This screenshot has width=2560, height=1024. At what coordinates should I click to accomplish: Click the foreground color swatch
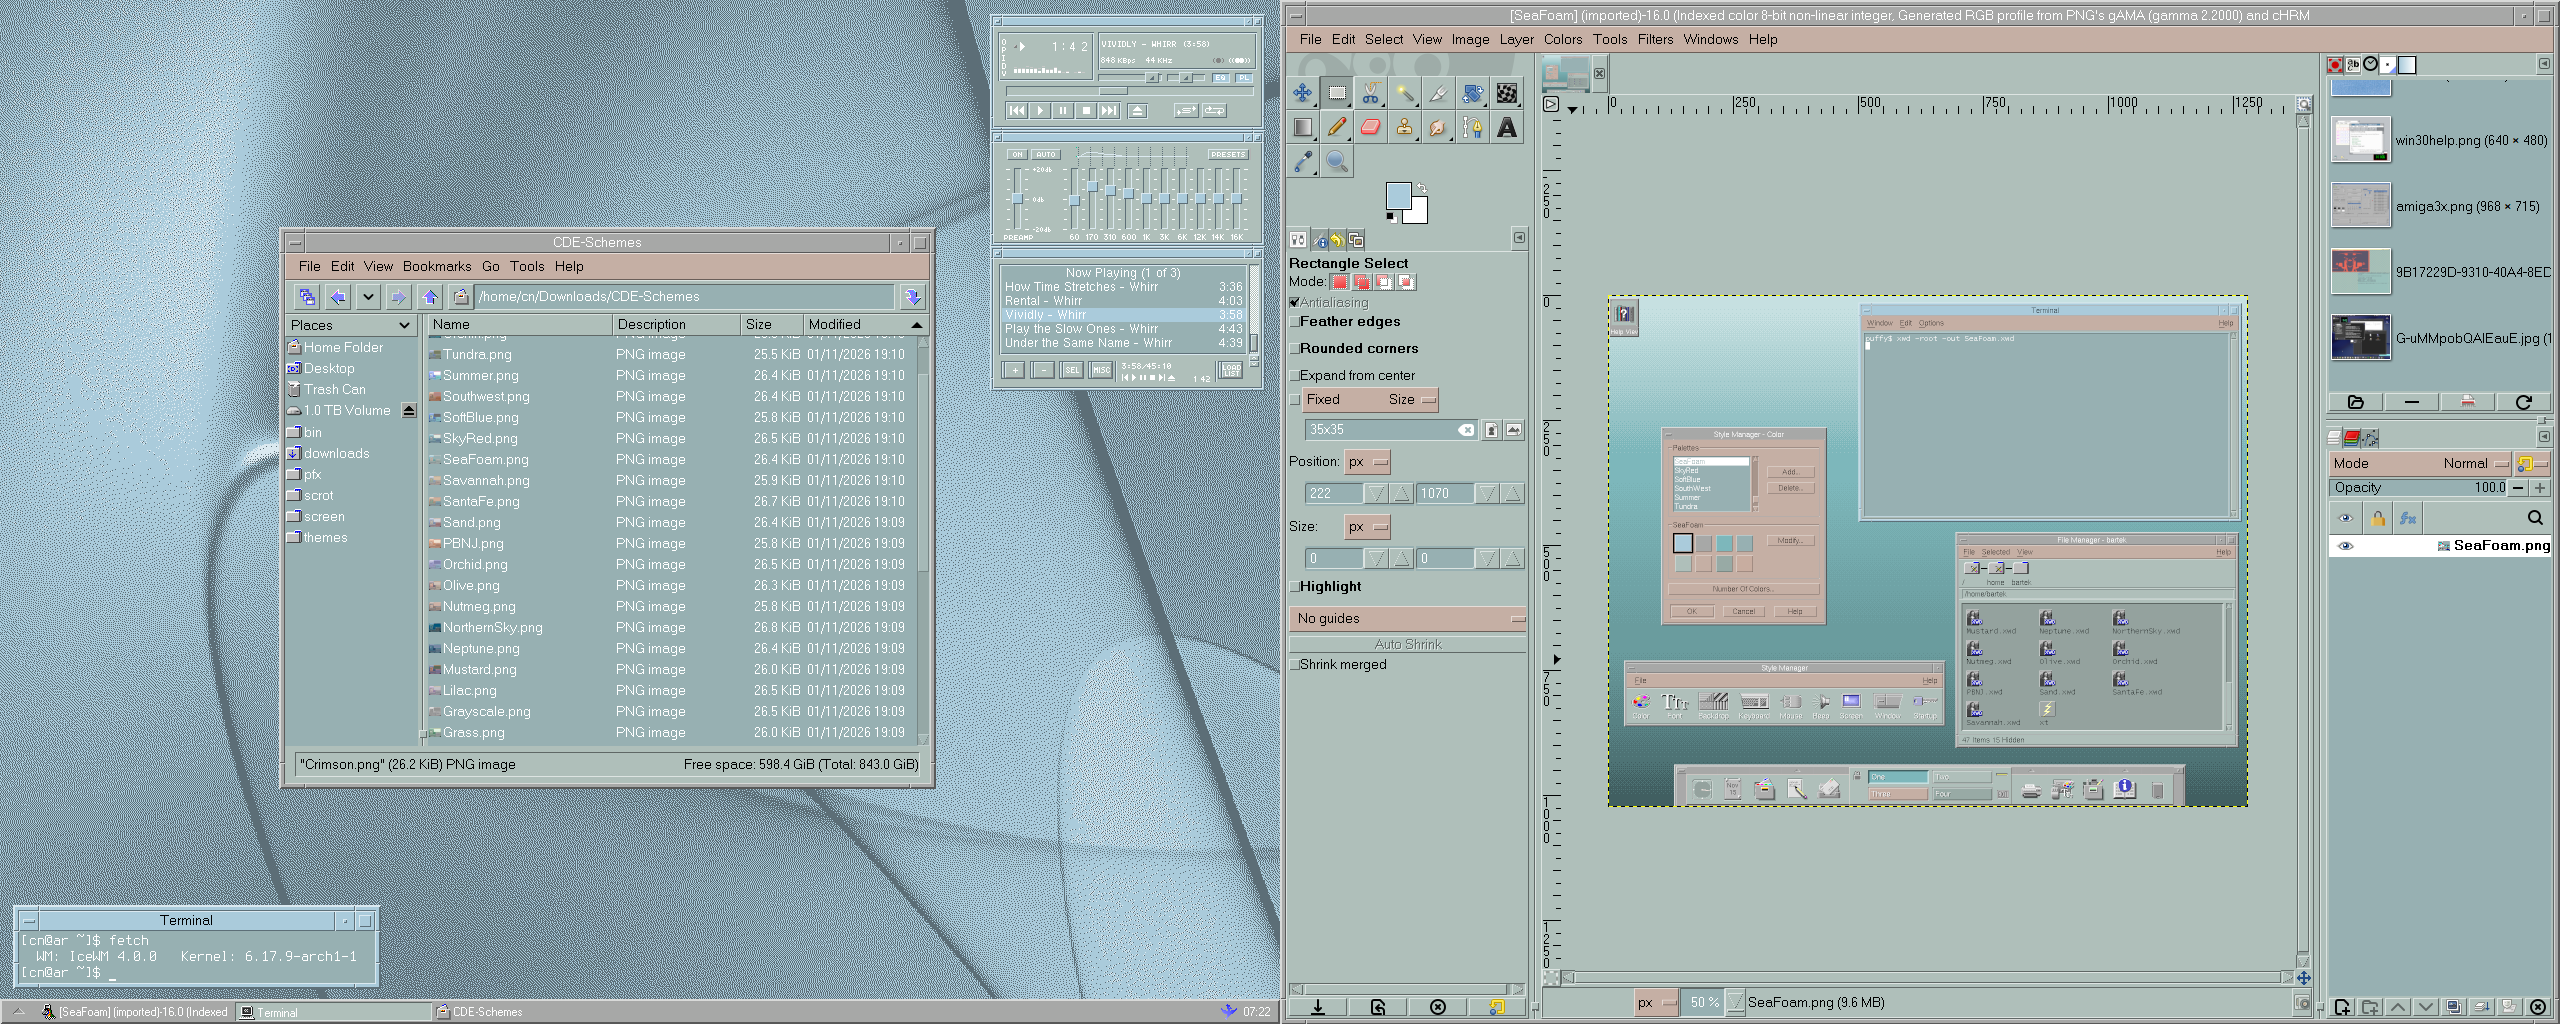click(x=1398, y=195)
